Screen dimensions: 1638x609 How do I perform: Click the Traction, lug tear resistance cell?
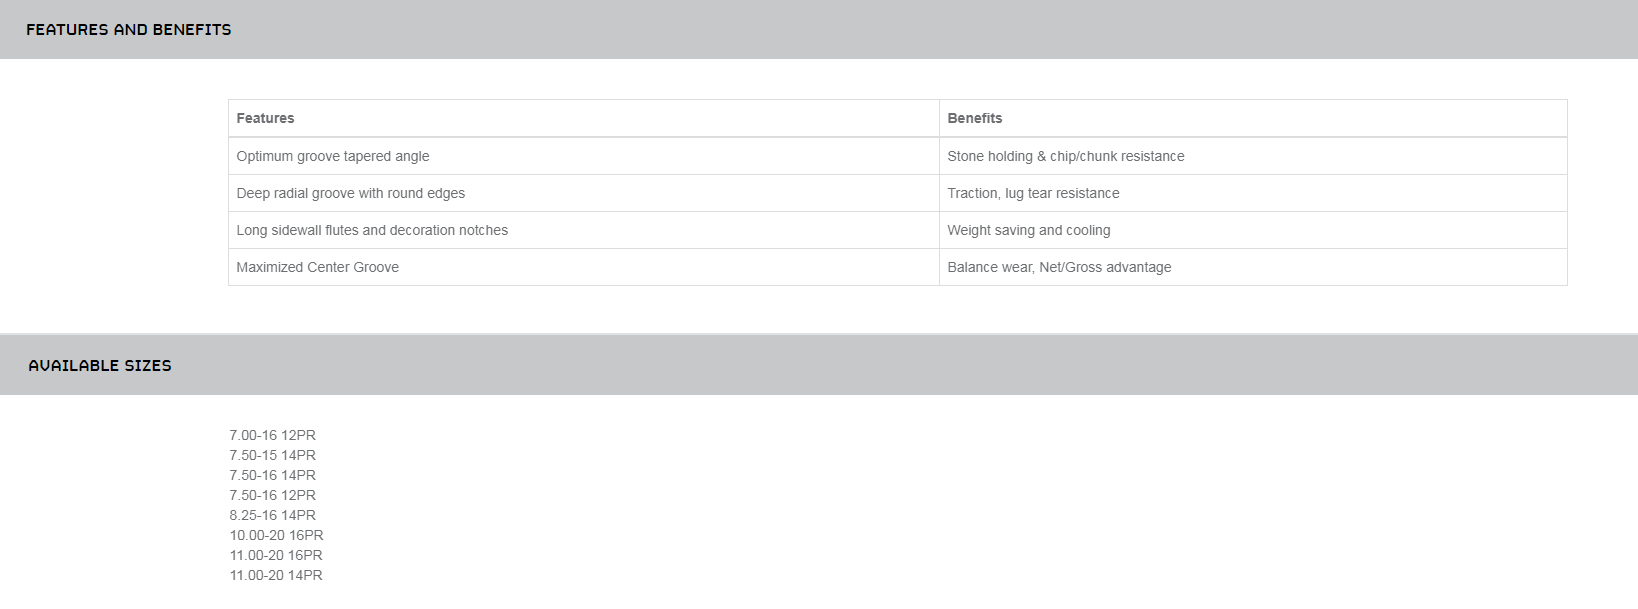(1033, 193)
